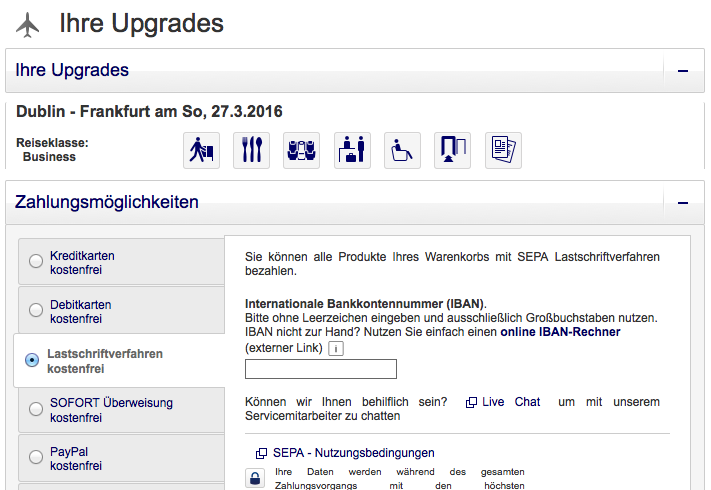Click the baggage service icon
The image size is (711, 490).
click(x=201, y=150)
